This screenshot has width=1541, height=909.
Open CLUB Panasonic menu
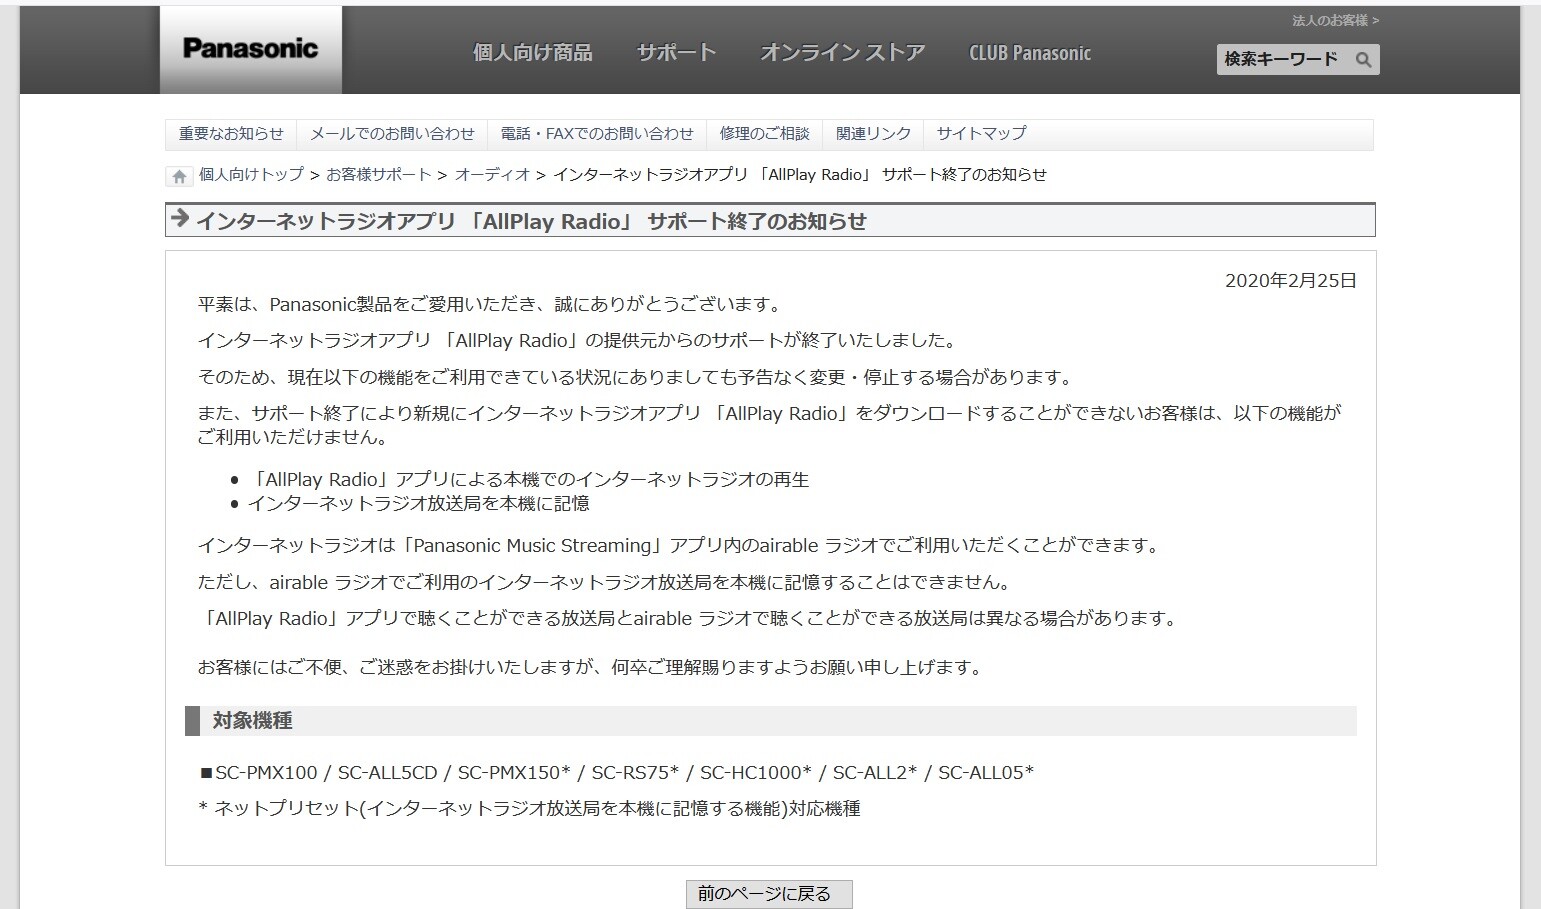1030,53
